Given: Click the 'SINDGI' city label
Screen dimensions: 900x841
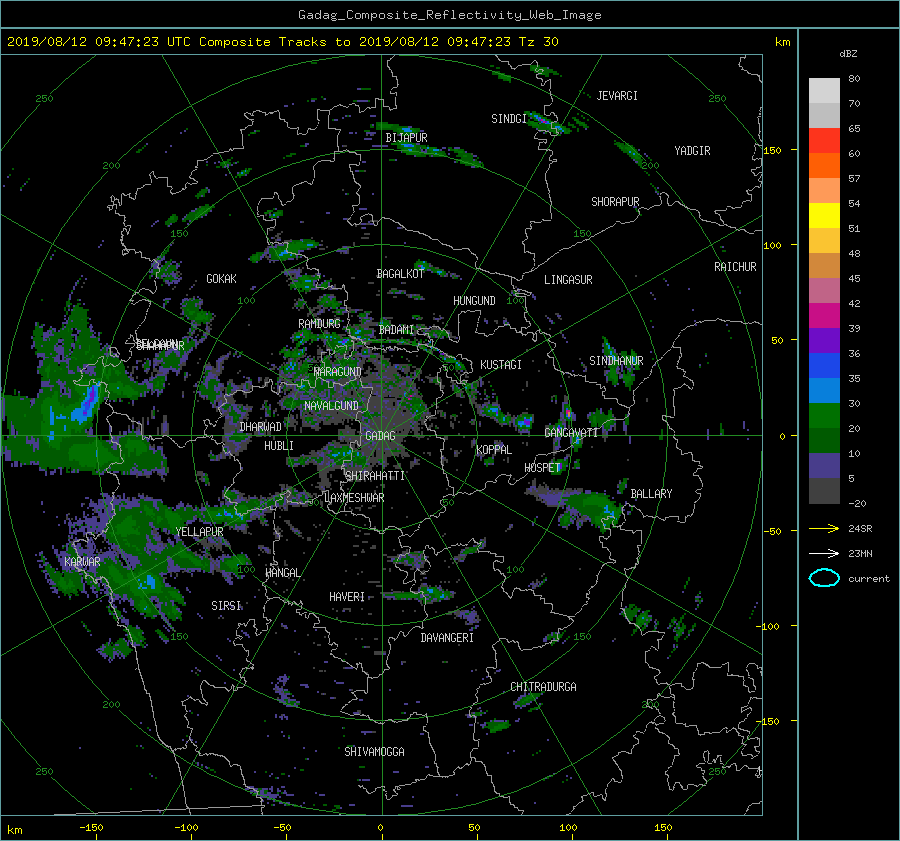Looking at the screenshot, I should [509, 119].
